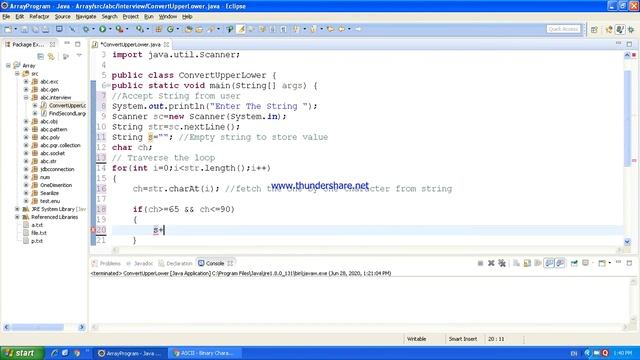
Task: Click Remove Launch X icon in Console
Action: [x=491, y=263]
